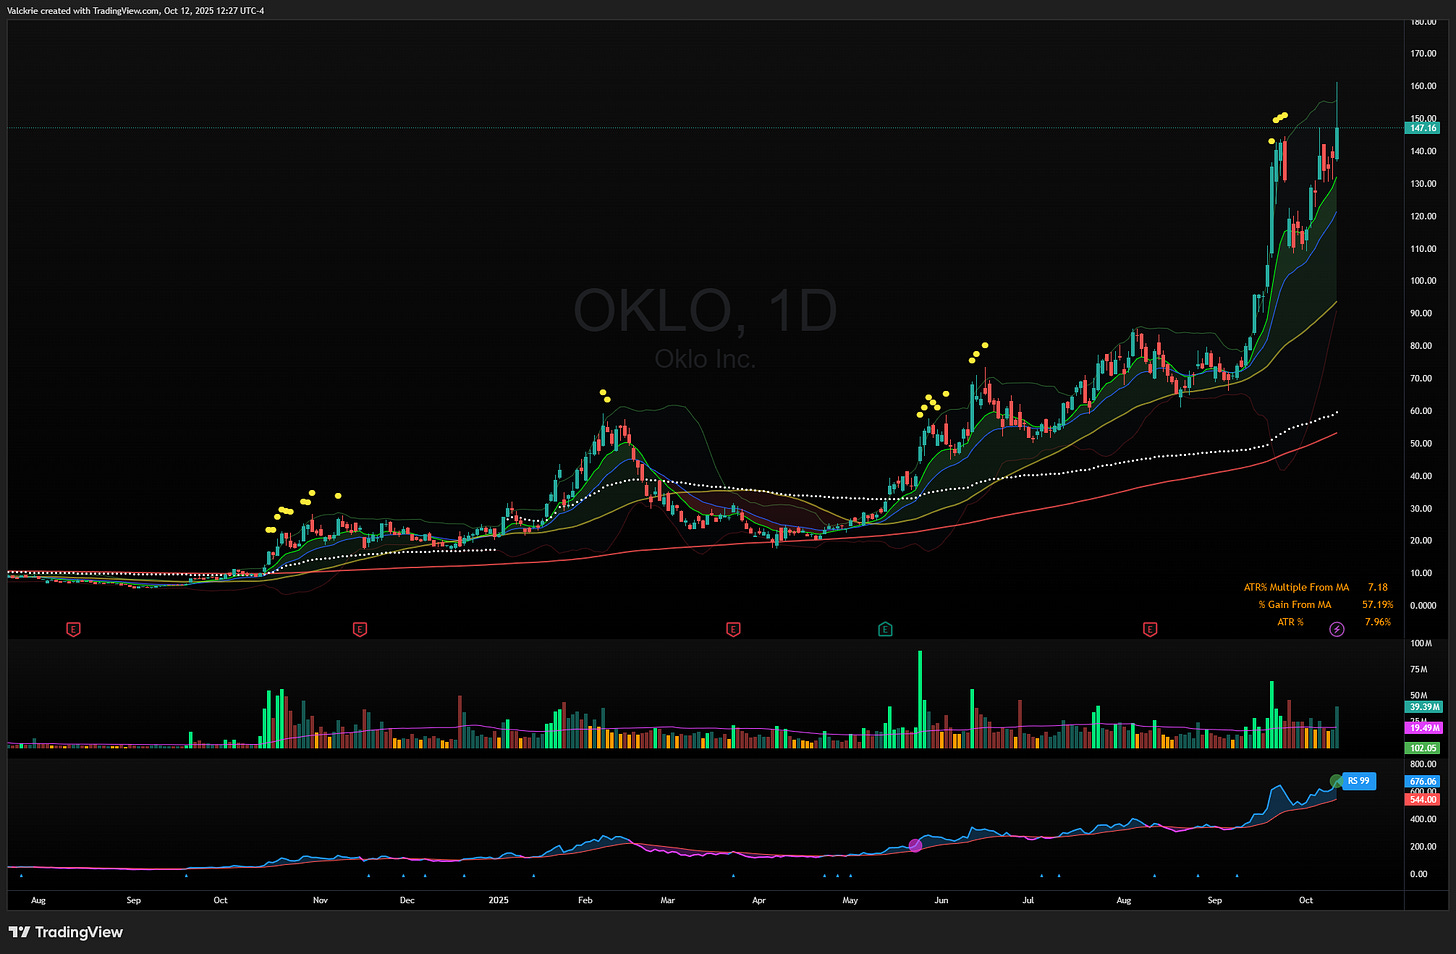Click the 100.00 price axis label
The height and width of the screenshot is (954, 1456).
click(x=1423, y=281)
